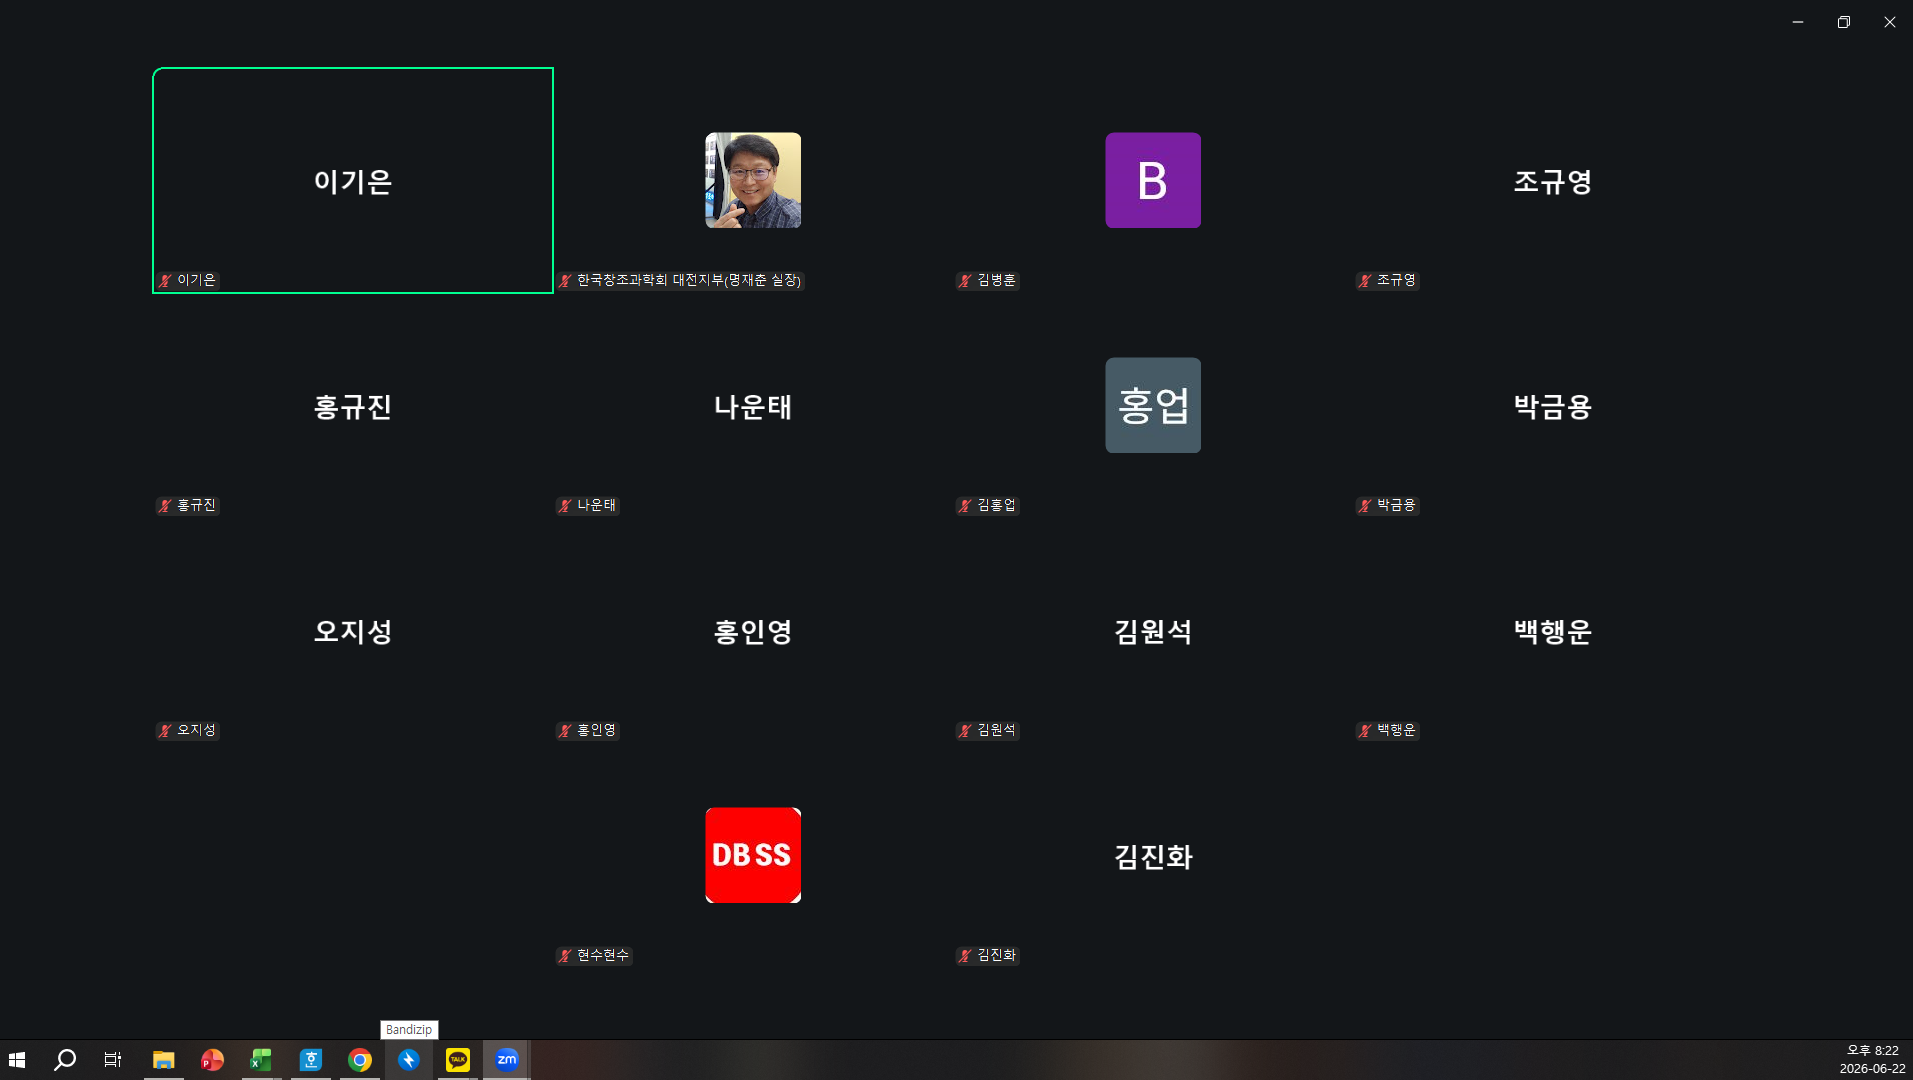Select the 김진화 participant tile
The width and height of the screenshot is (1913, 1080).
(1153, 856)
